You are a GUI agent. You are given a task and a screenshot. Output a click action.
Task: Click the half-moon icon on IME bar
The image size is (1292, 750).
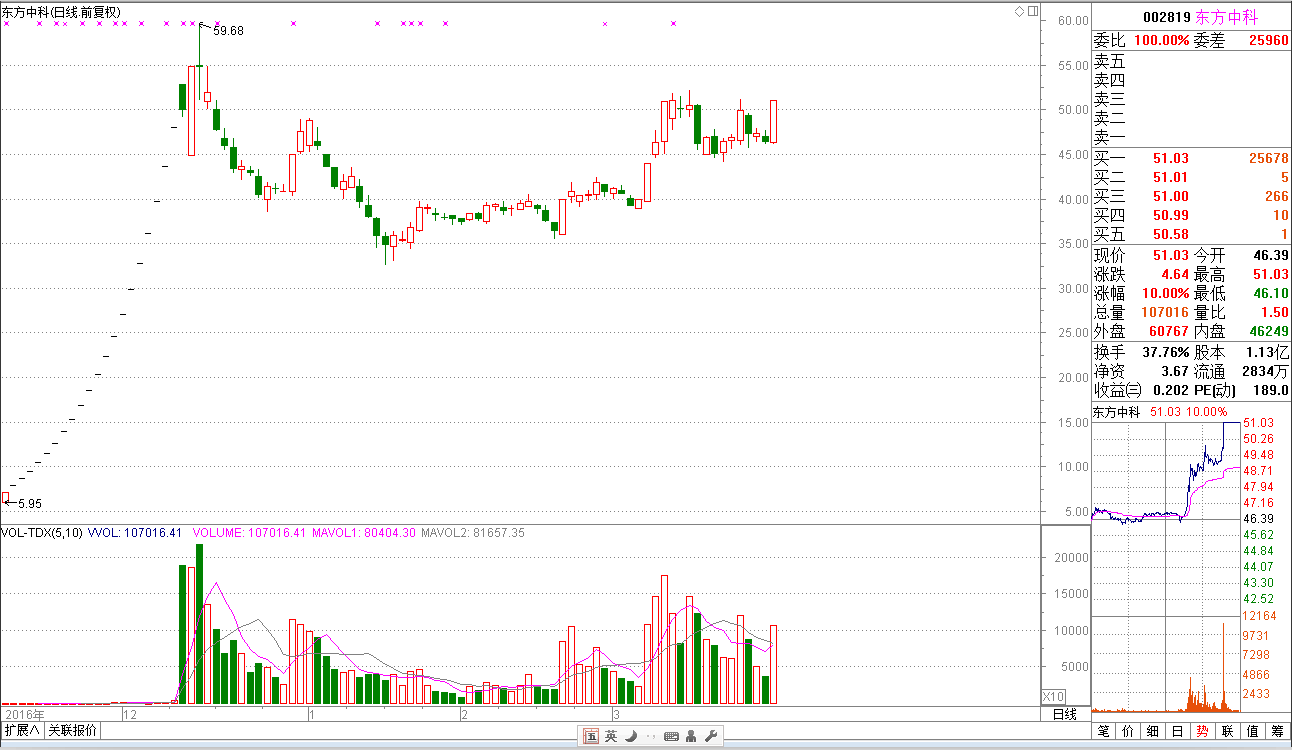tap(630, 737)
